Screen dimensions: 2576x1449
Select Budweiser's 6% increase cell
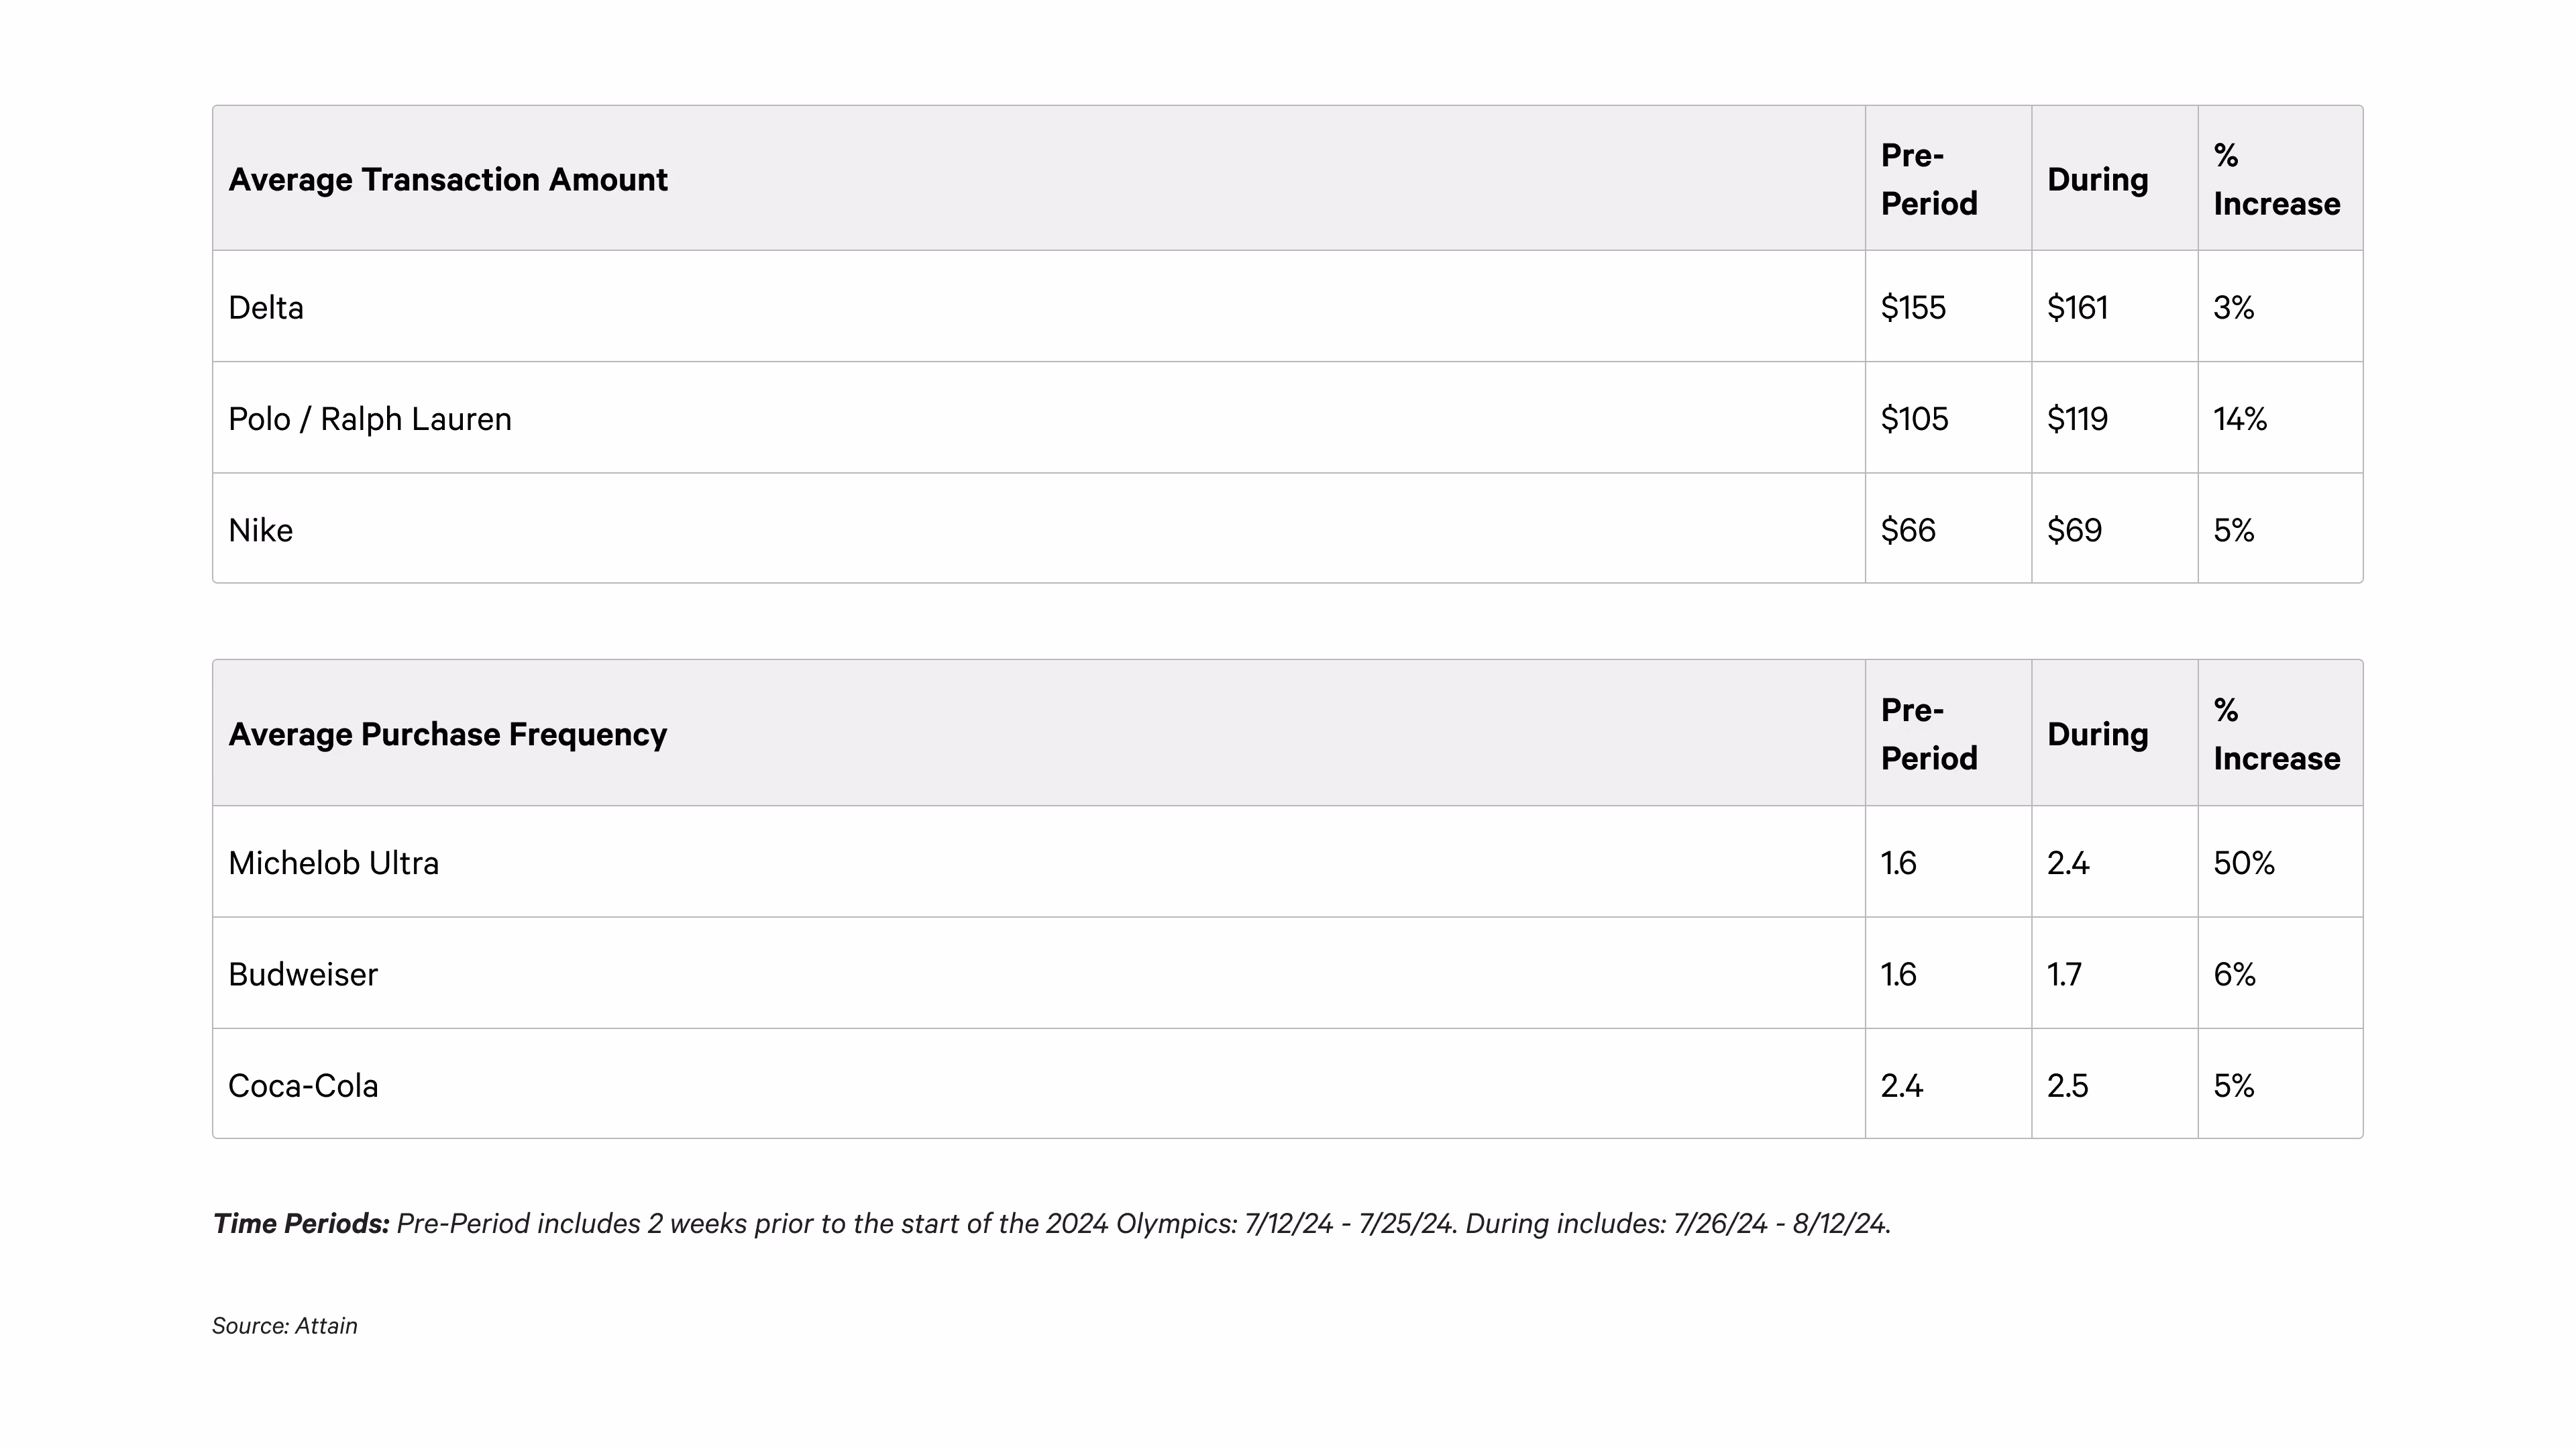(x=2234, y=974)
